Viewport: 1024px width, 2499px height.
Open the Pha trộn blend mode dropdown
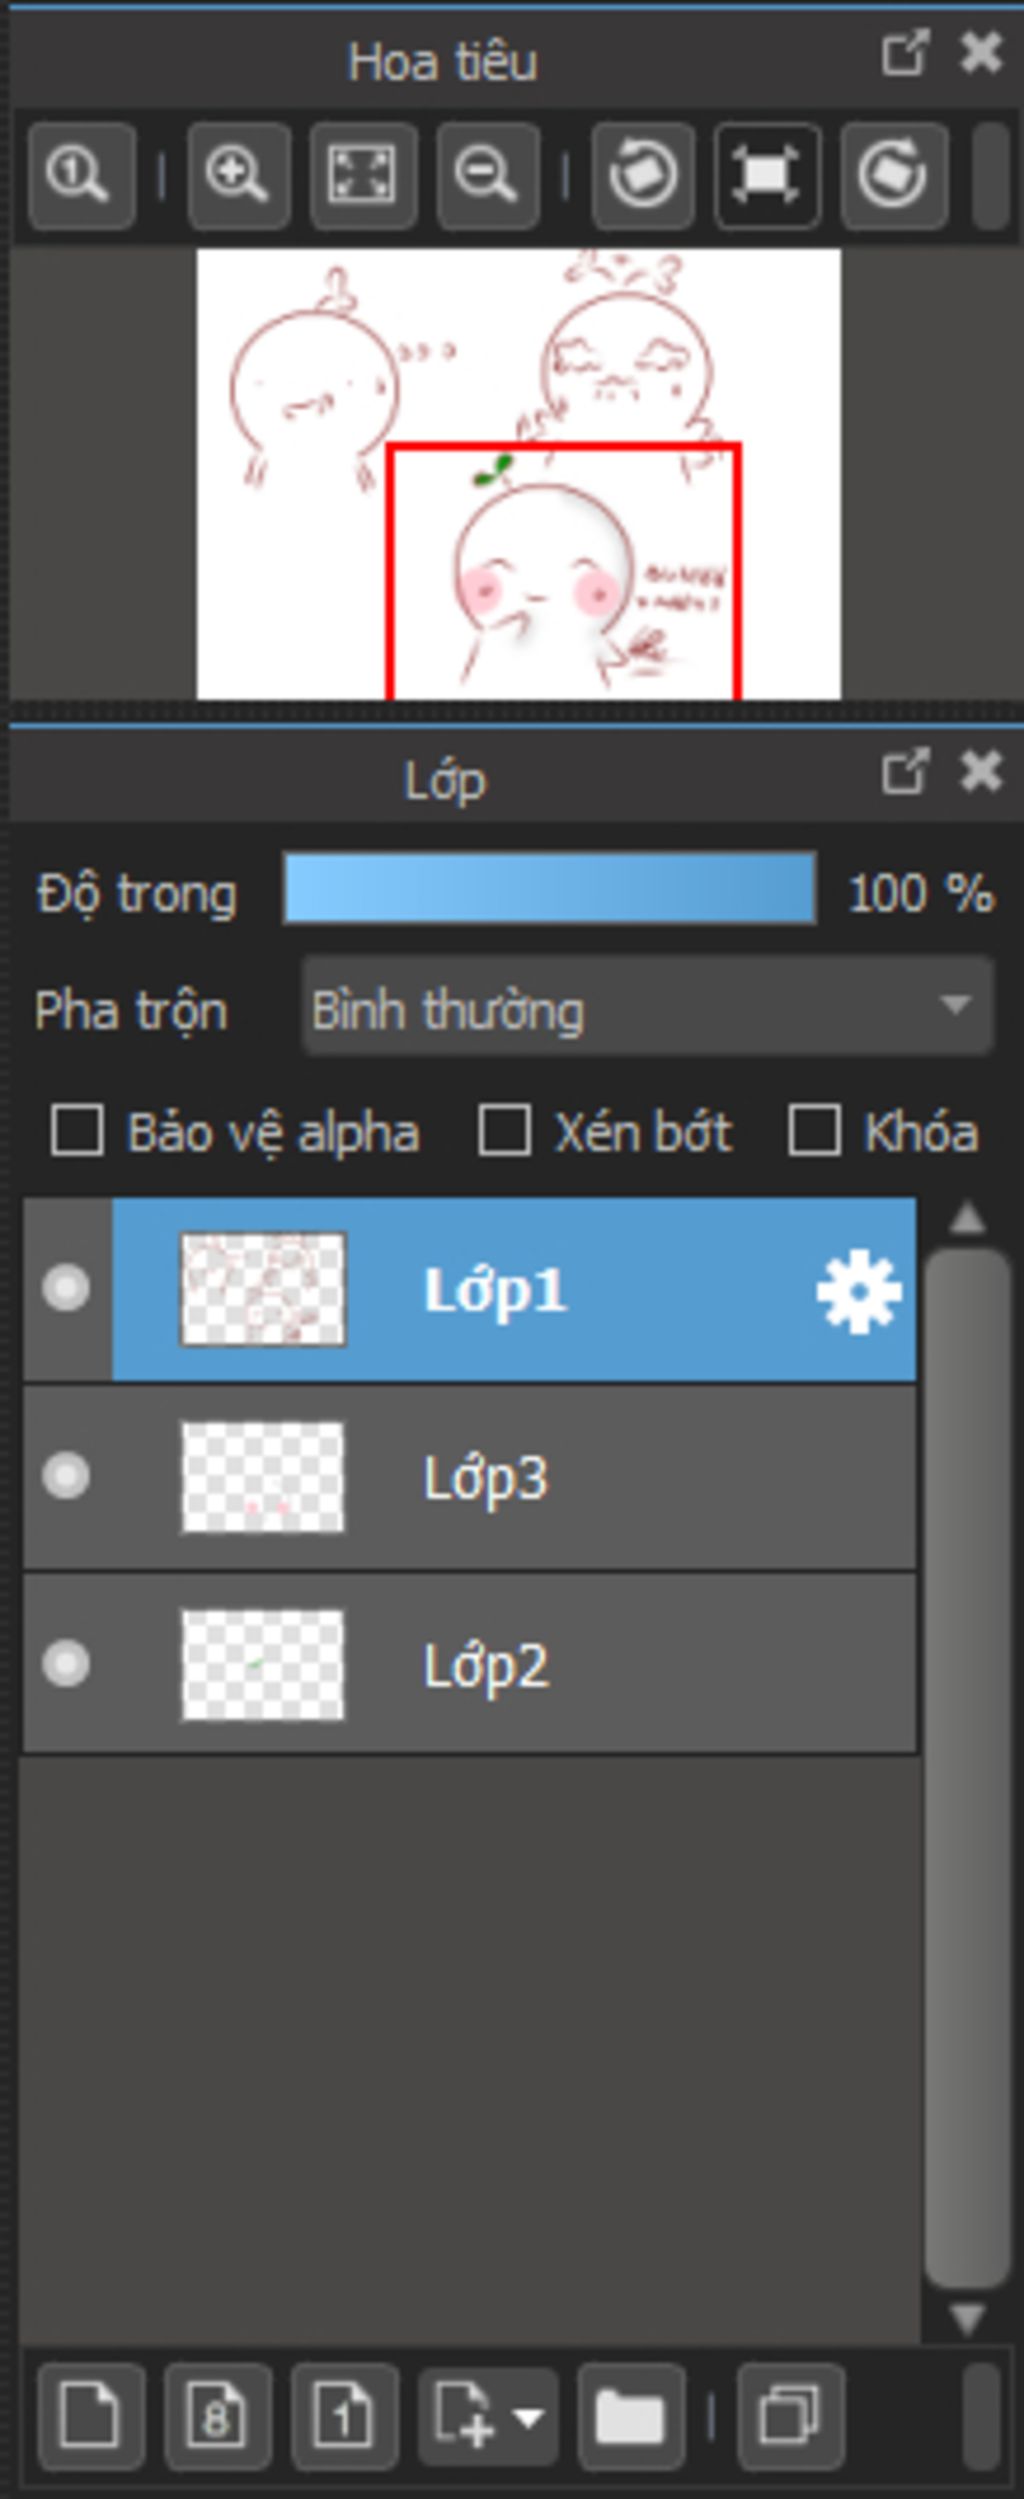click(647, 1006)
